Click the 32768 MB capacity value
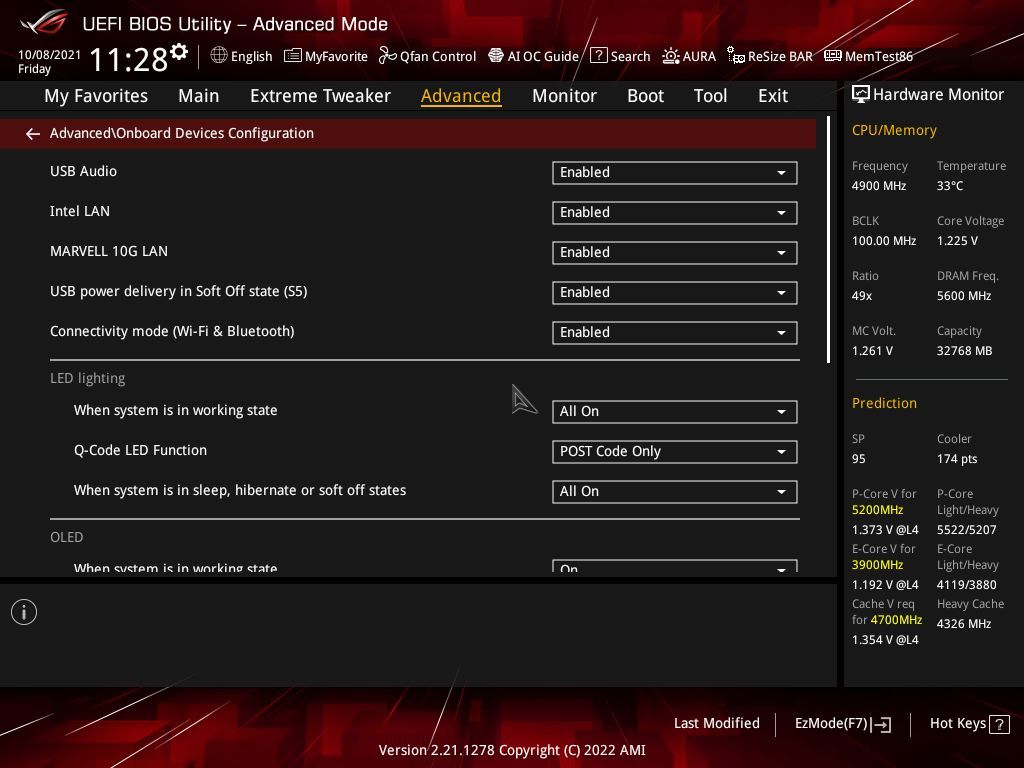Screen dimensions: 1024x768 (965, 351)
